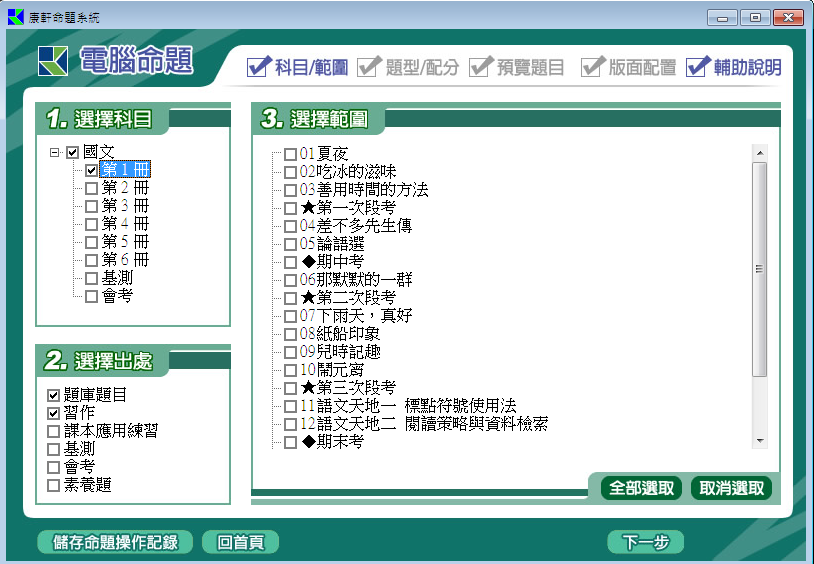Check 11語文天地一 標點符號使用法
Image resolution: width=814 pixels, height=564 pixels.
tap(290, 406)
